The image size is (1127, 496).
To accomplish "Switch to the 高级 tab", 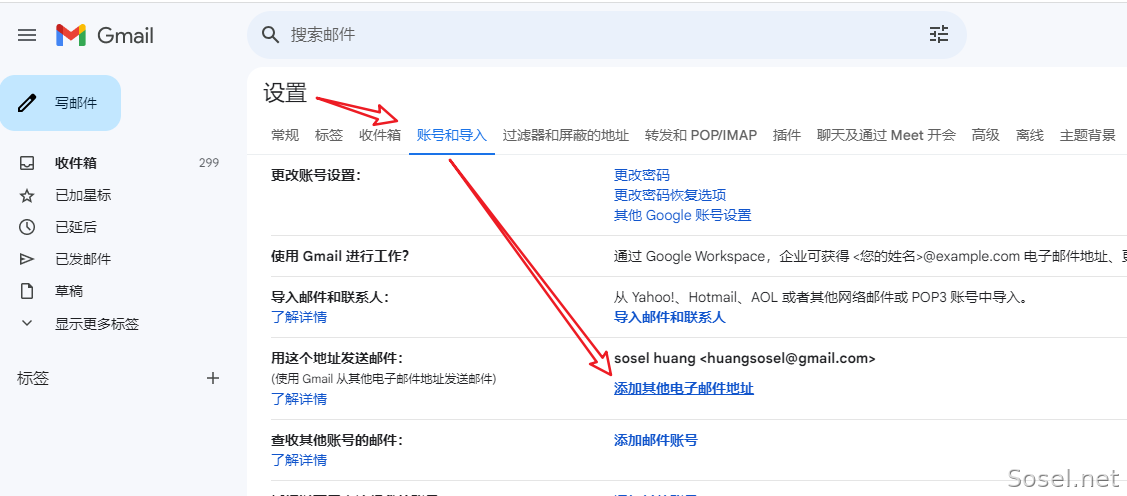I will click(985, 135).
